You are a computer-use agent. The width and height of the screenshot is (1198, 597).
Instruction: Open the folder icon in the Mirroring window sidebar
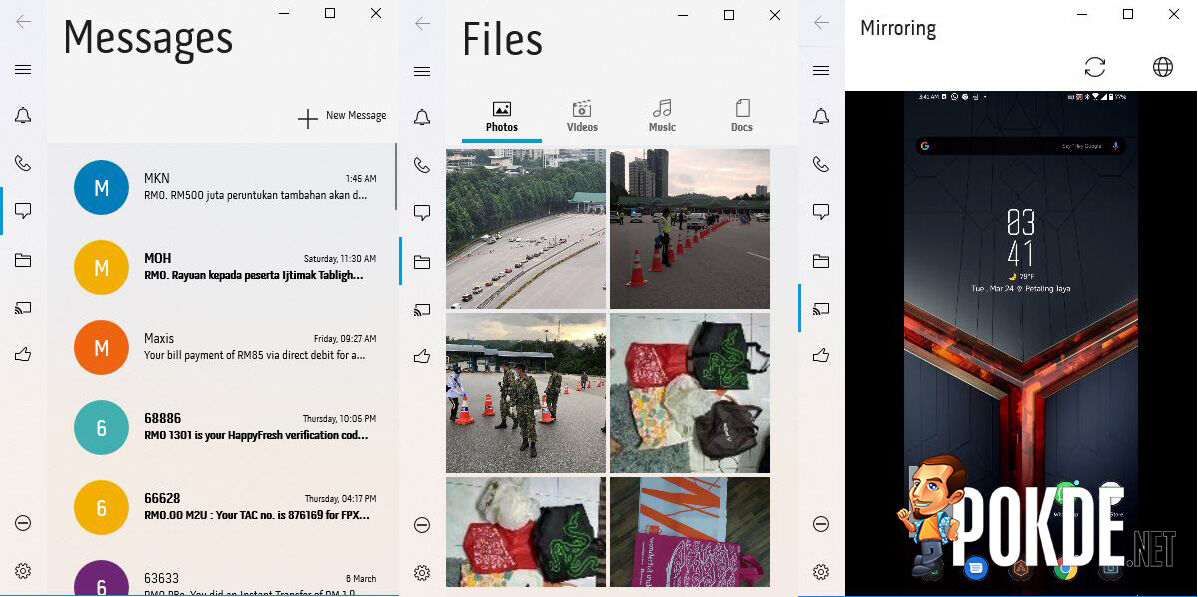click(x=821, y=261)
